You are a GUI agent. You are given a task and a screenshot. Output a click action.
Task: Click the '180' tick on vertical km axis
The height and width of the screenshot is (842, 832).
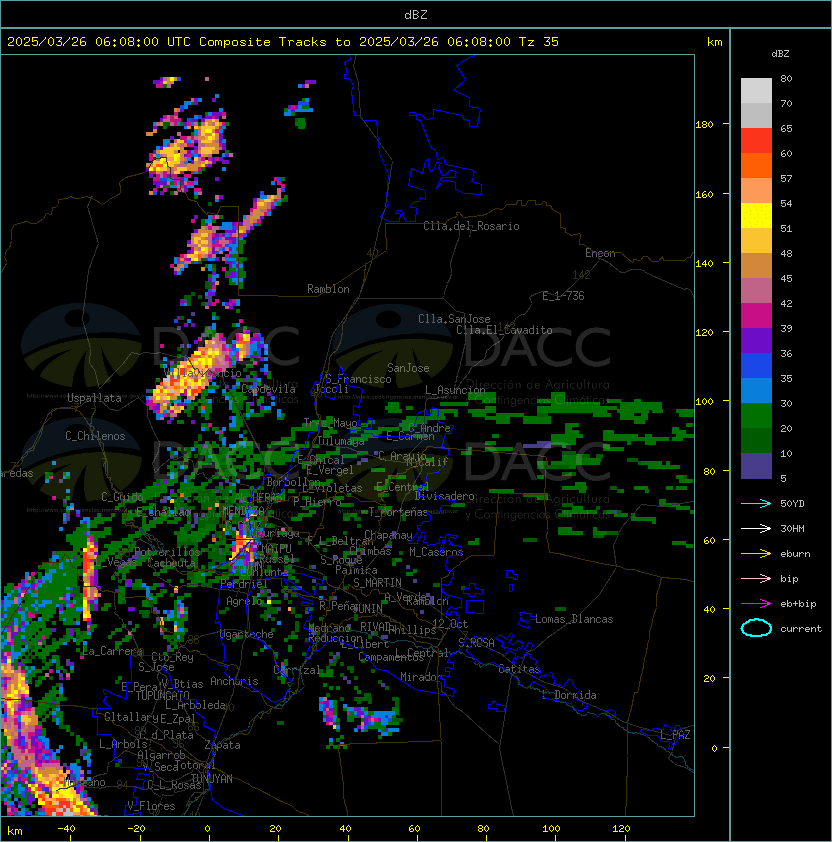(x=704, y=125)
